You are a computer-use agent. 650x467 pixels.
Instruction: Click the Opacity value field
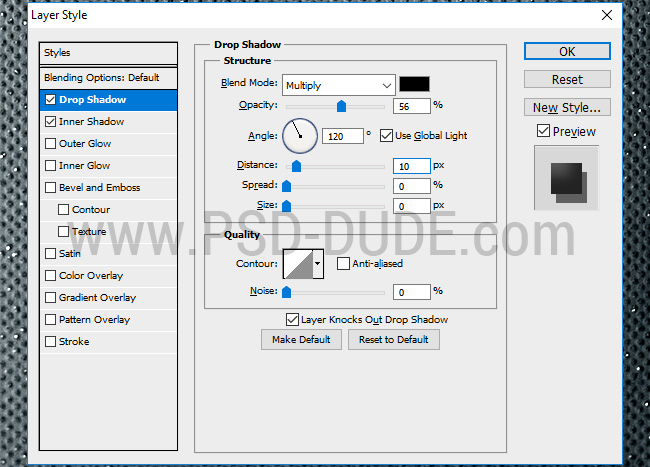412,106
